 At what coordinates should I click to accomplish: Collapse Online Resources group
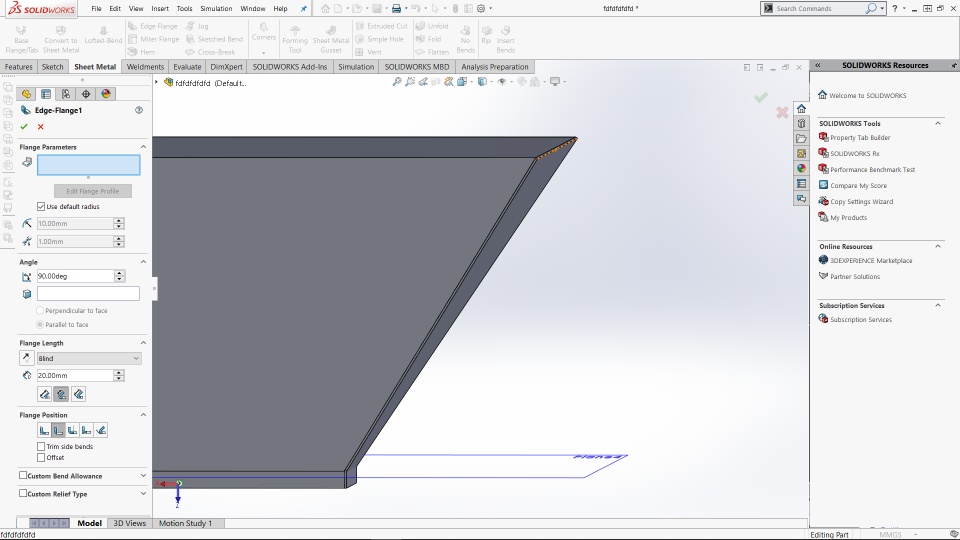pyautogui.click(x=937, y=247)
